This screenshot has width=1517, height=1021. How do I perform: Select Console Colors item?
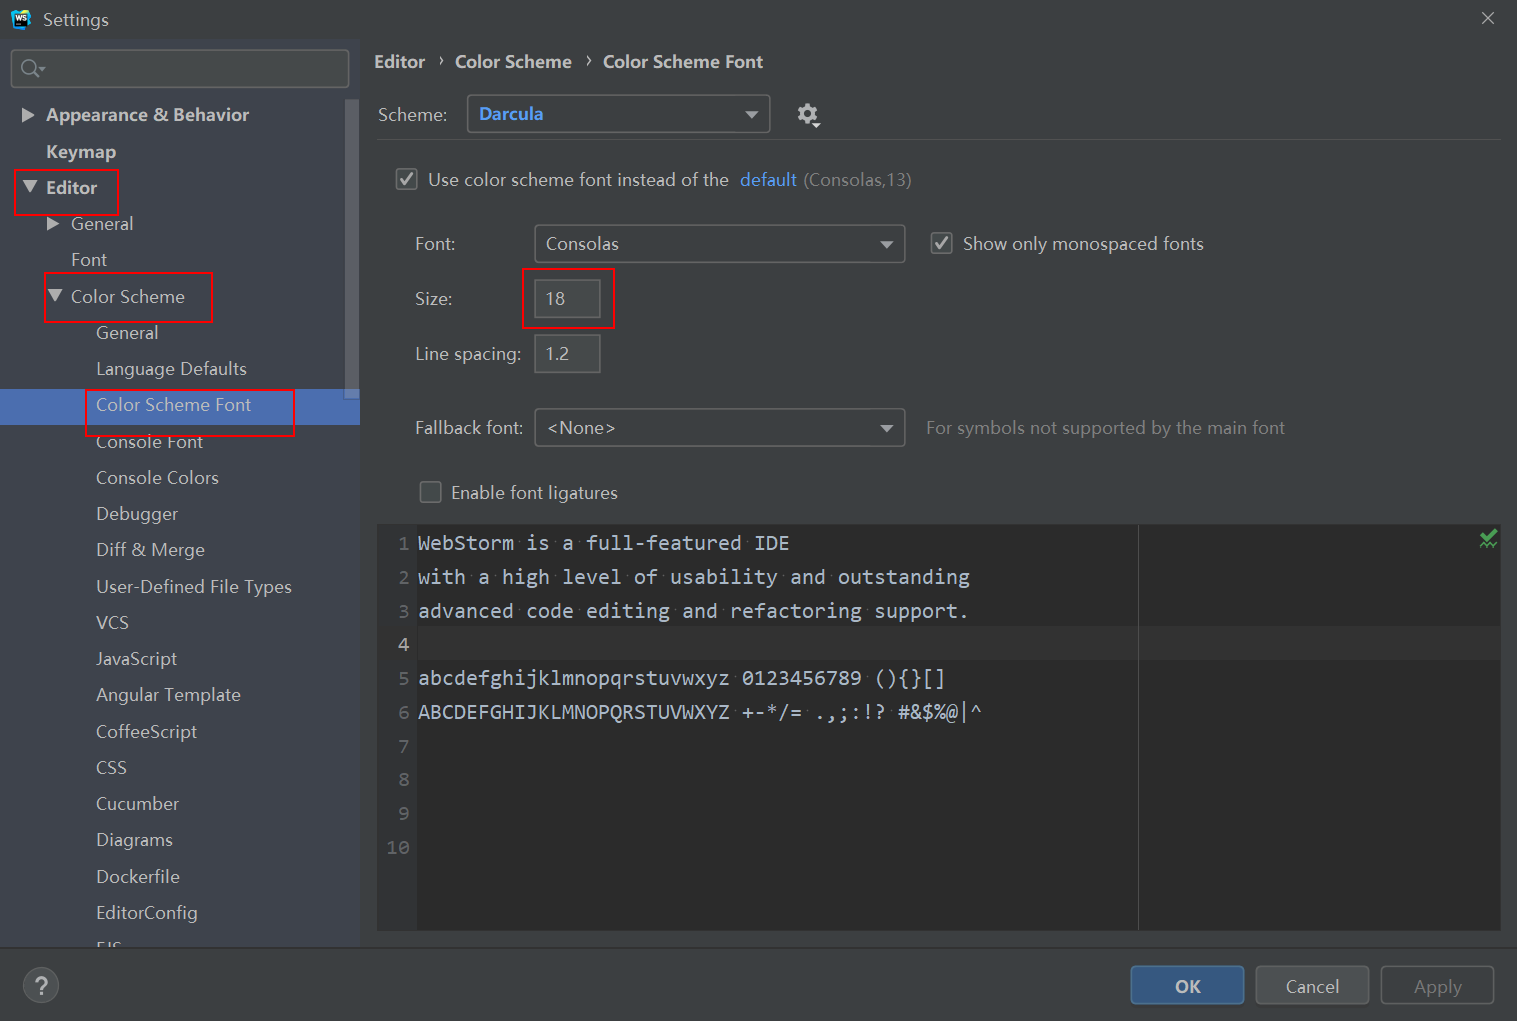click(157, 478)
